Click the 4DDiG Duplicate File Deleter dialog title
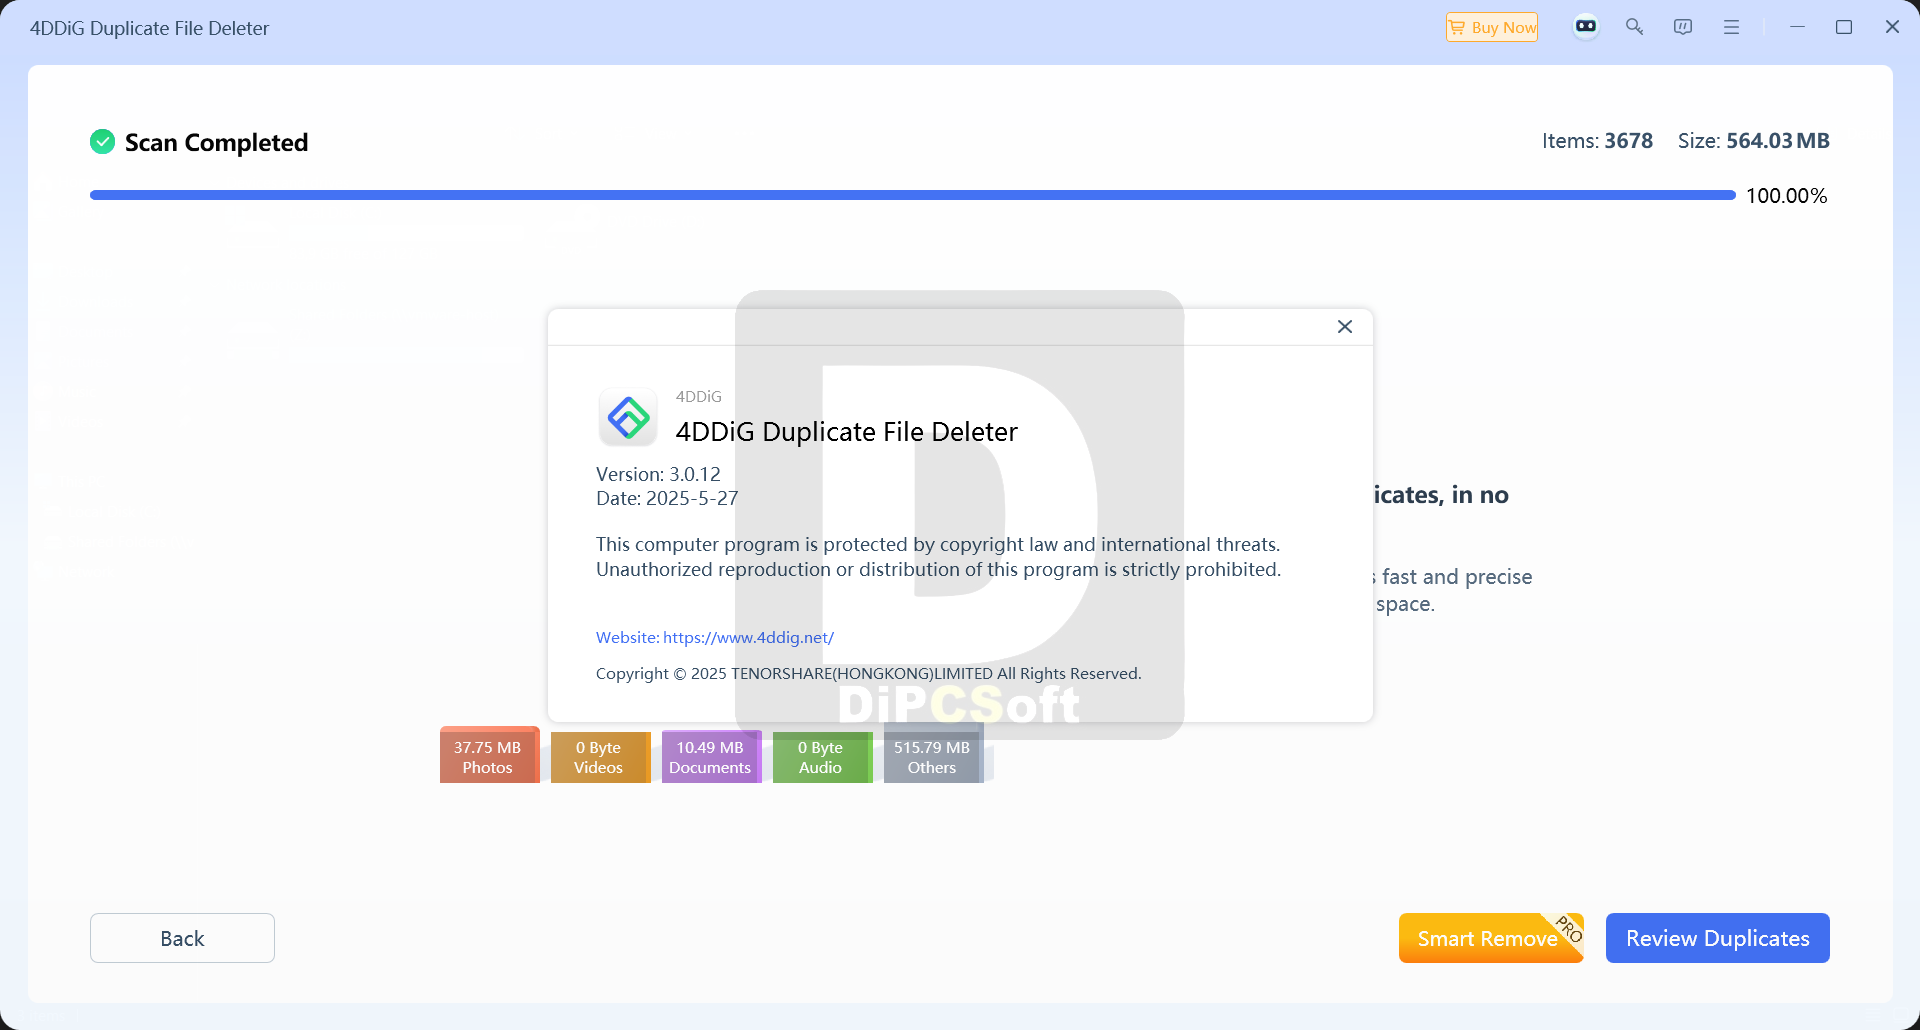The image size is (1920, 1030). pyautogui.click(x=846, y=432)
